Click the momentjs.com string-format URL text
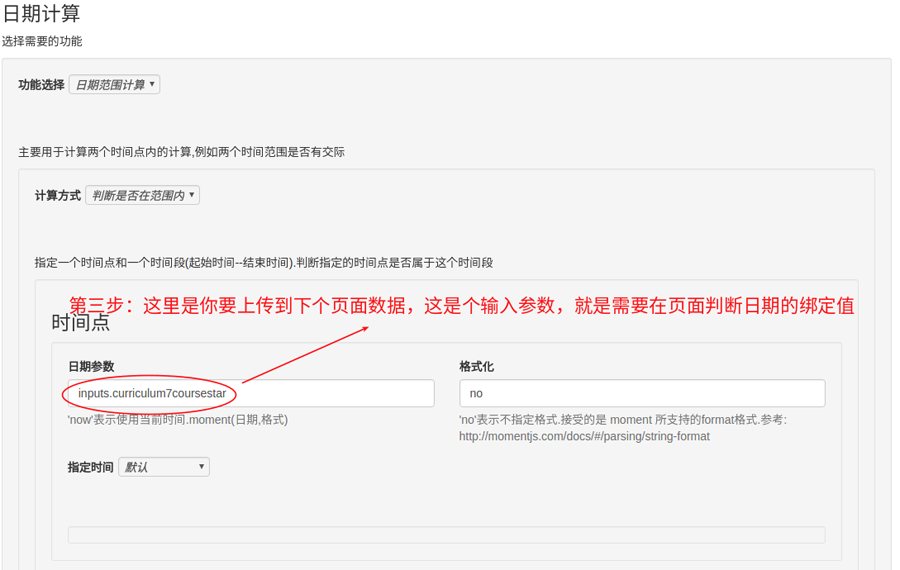The width and height of the screenshot is (900, 570). 584,436
